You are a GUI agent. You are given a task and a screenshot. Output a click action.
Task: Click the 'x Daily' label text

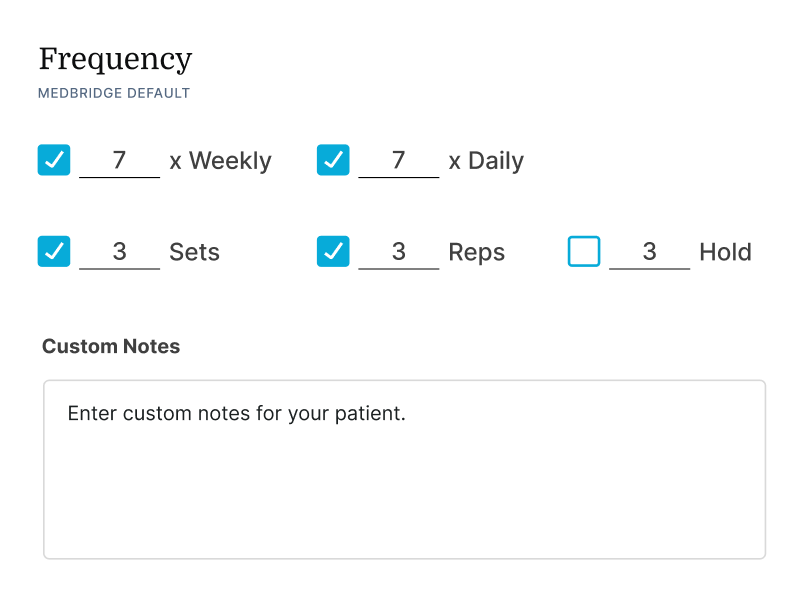(486, 161)
